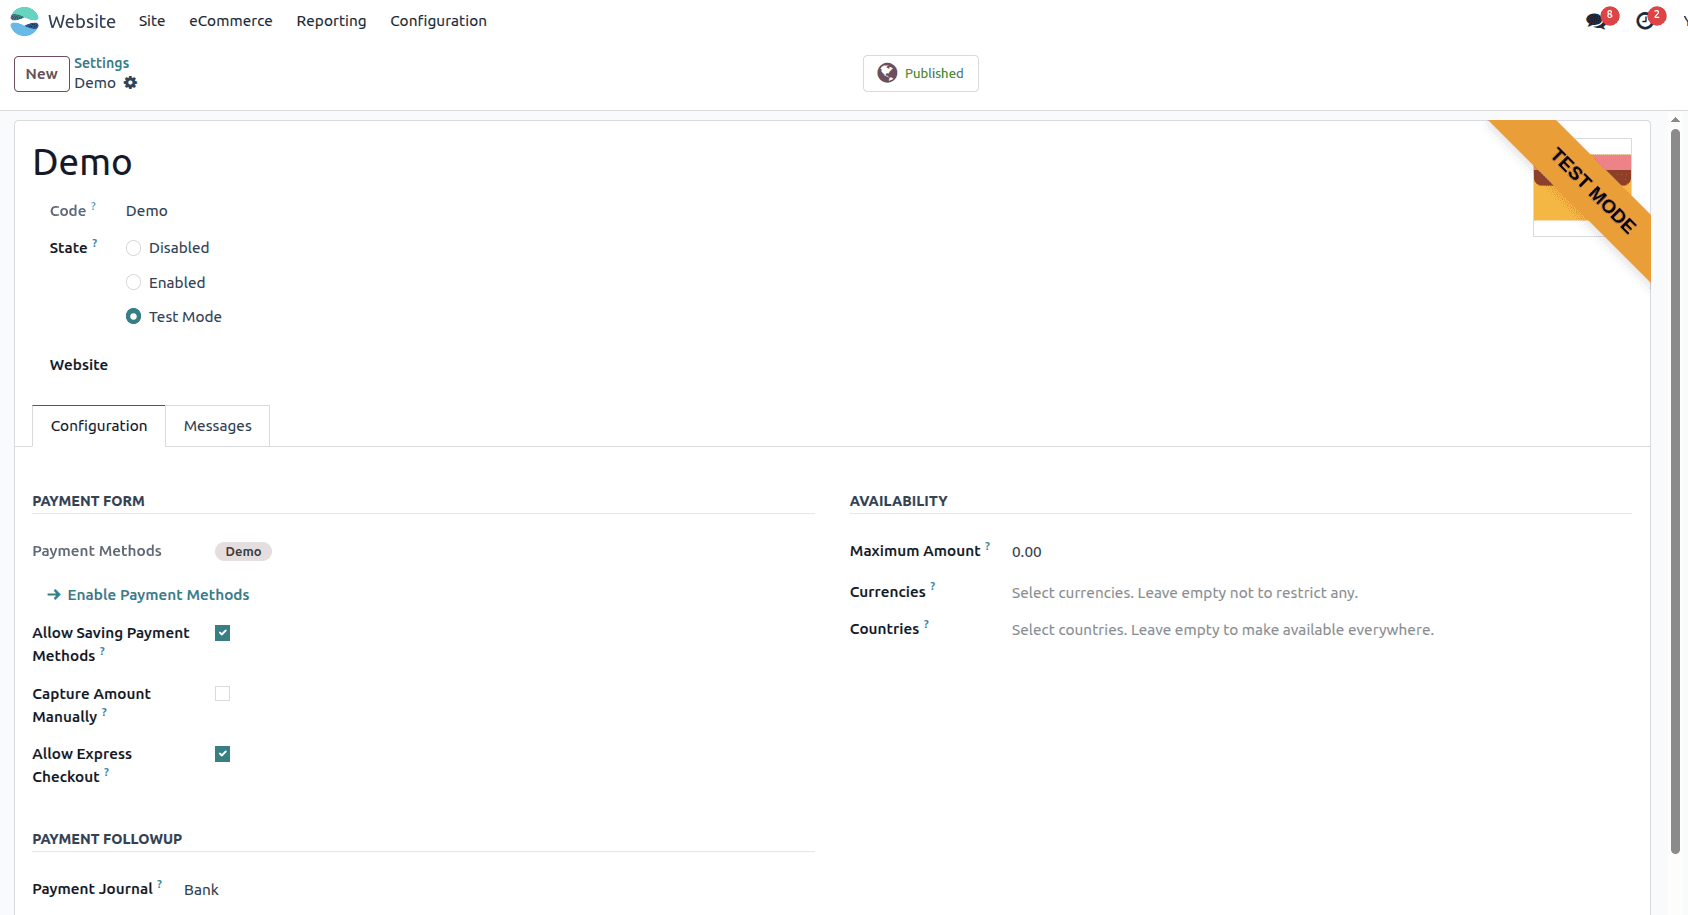
Task: Edit the Maximum Amount value
Action: coord(1026,551)
